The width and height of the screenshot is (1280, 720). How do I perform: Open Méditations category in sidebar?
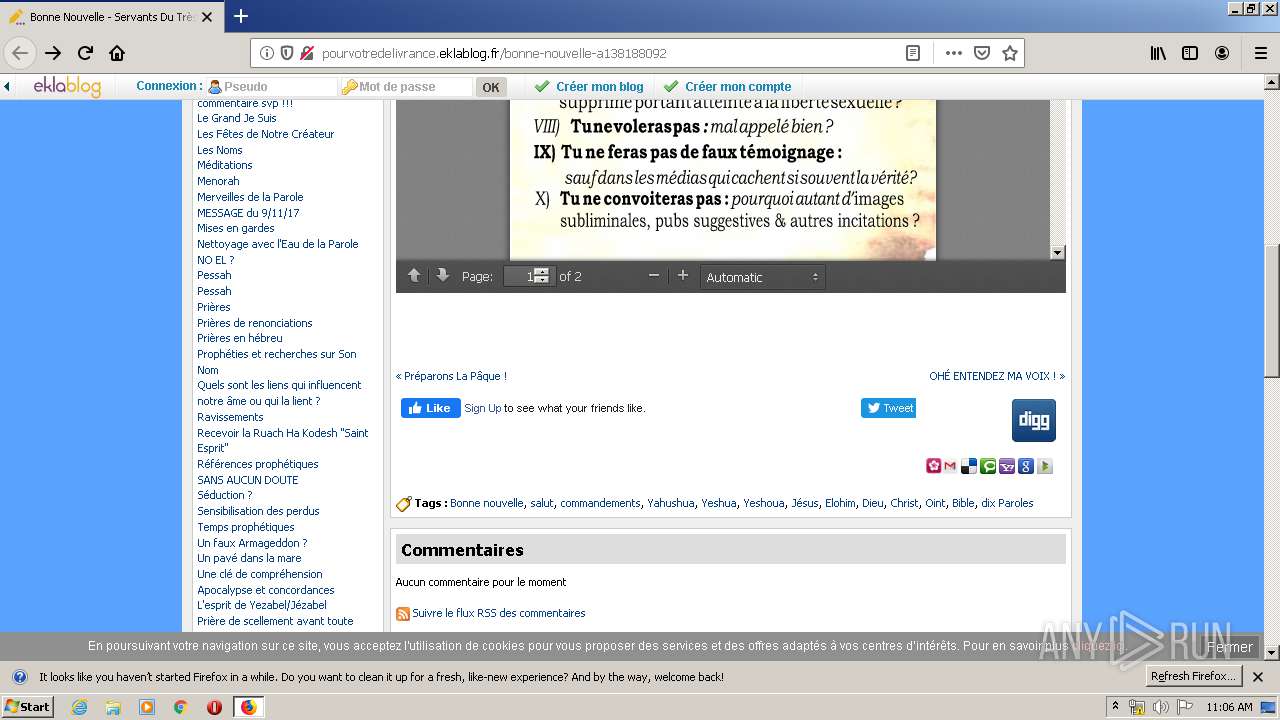pyautogui.click(x=225, y=165)
